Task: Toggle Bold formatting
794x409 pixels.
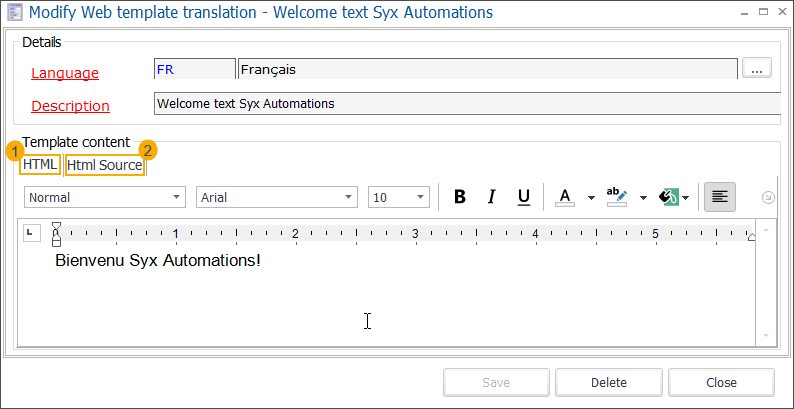Action: pos(460,197)
